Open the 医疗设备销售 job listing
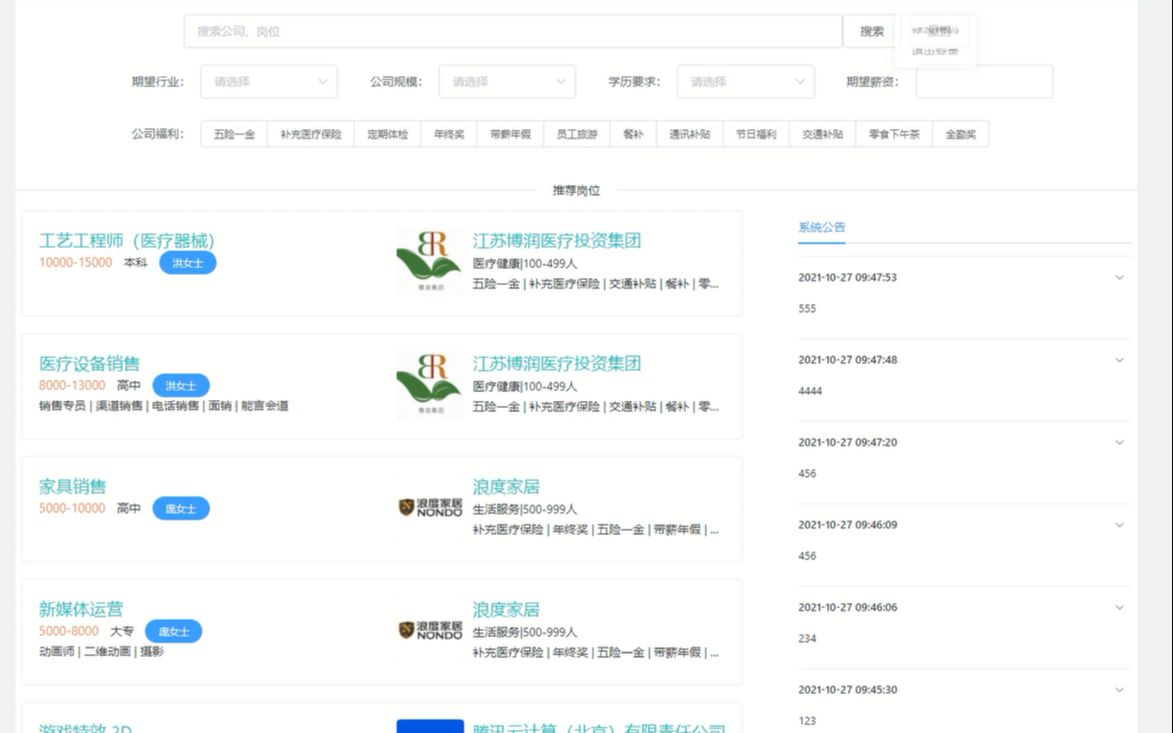The width and height of the screenshot is (1173, 733). 88,363
